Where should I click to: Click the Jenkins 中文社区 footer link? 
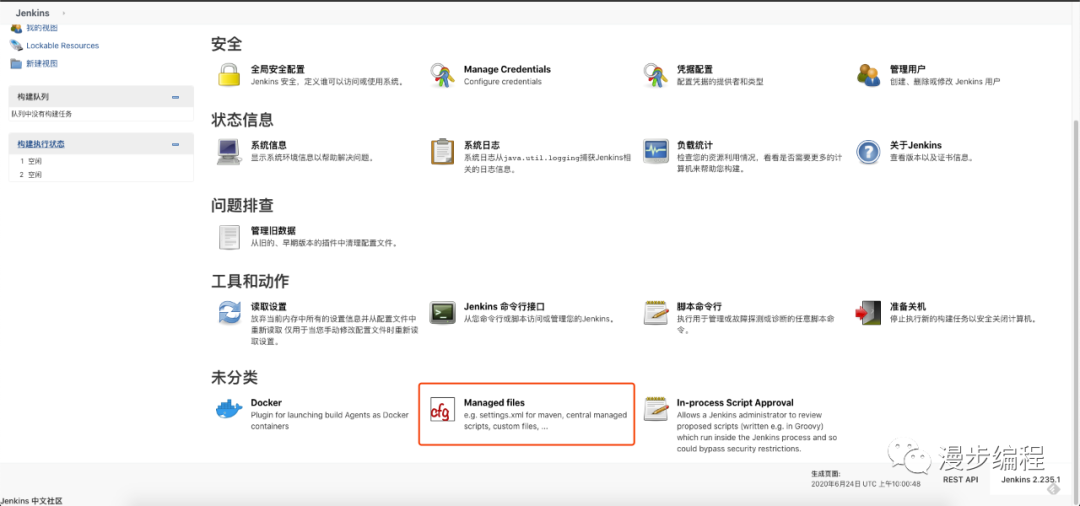click(x=32, y=501)
